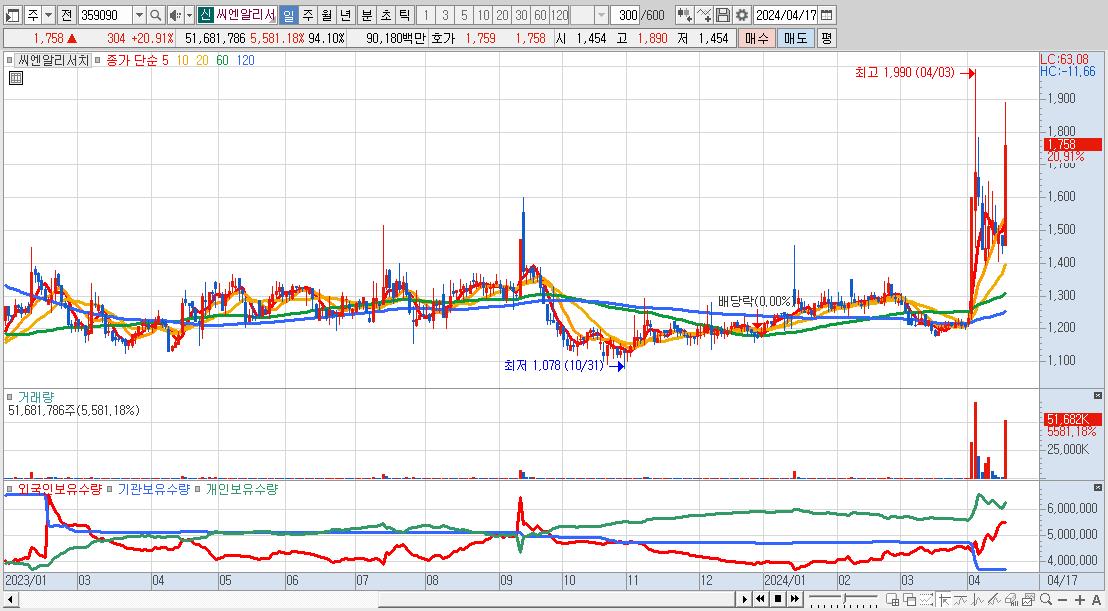Open the sound options dropdown arrow
The height and width of the screenshot is (611, 1108).
coord(189,15)
